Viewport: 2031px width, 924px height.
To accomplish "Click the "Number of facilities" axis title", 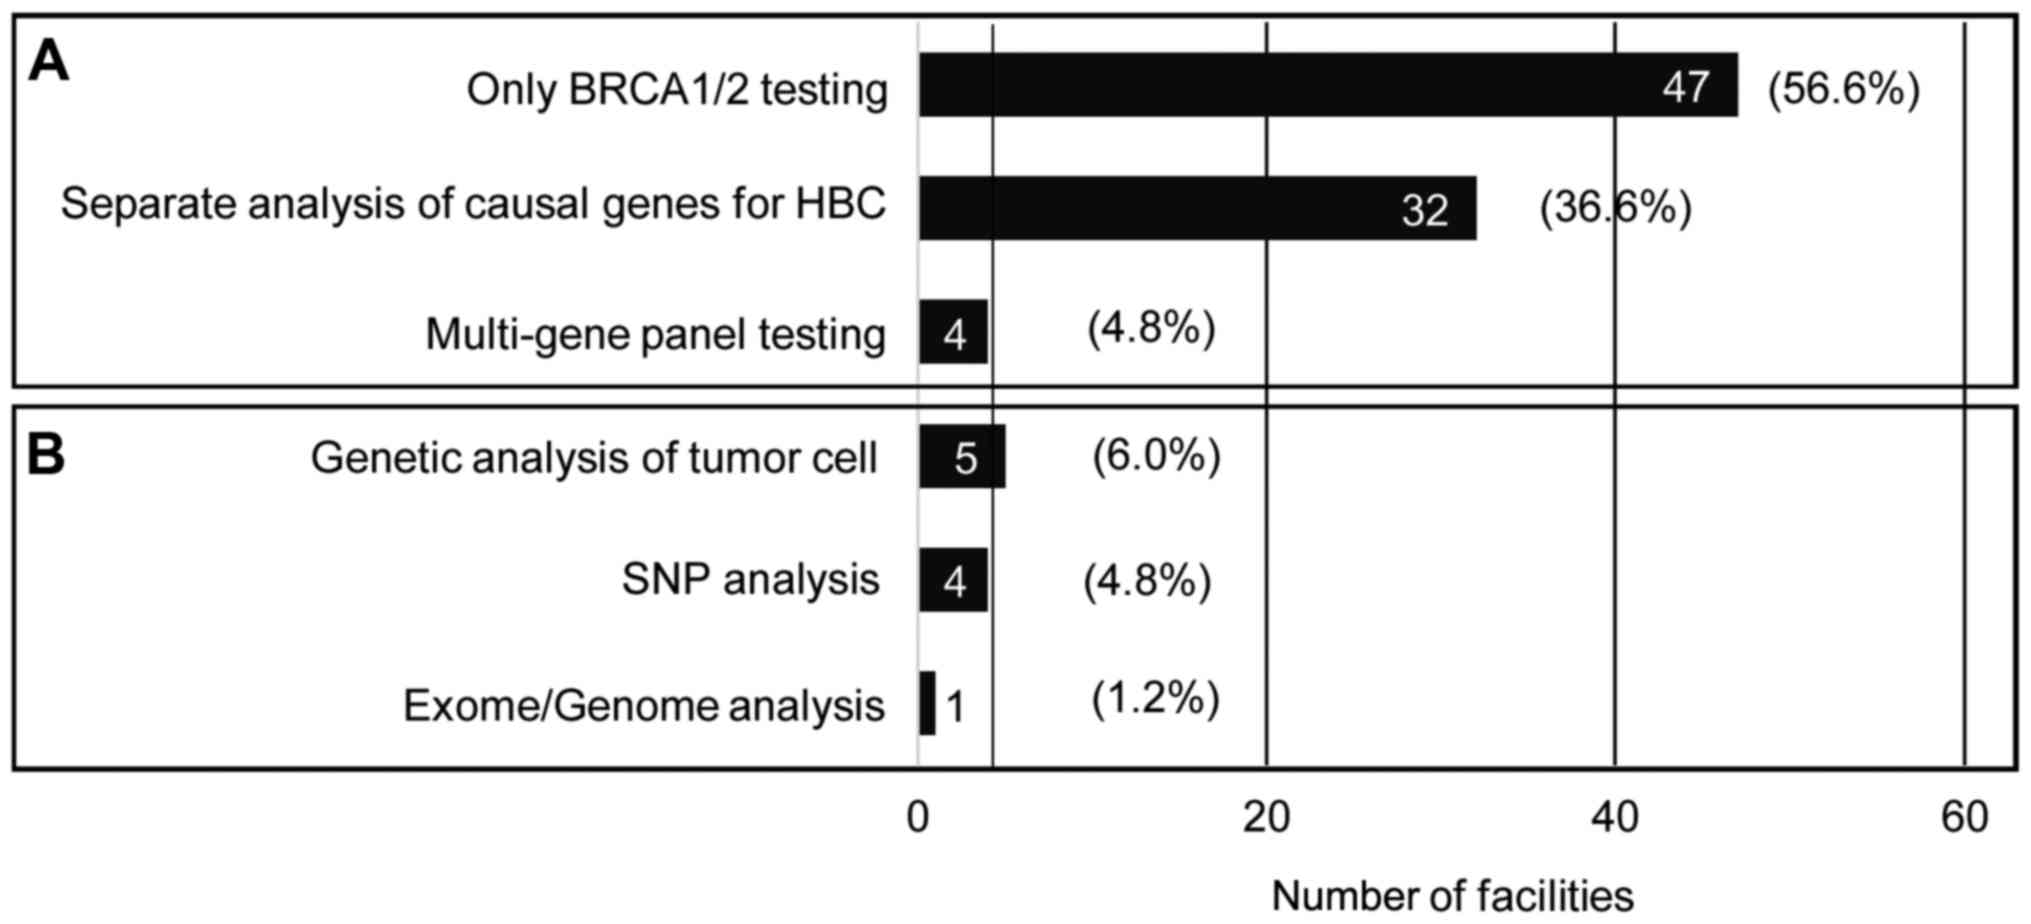I will [1452, 896].
